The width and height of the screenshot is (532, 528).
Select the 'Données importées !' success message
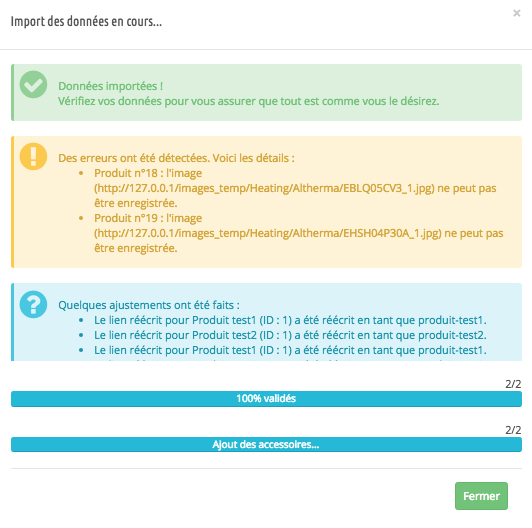click(111, 86)
